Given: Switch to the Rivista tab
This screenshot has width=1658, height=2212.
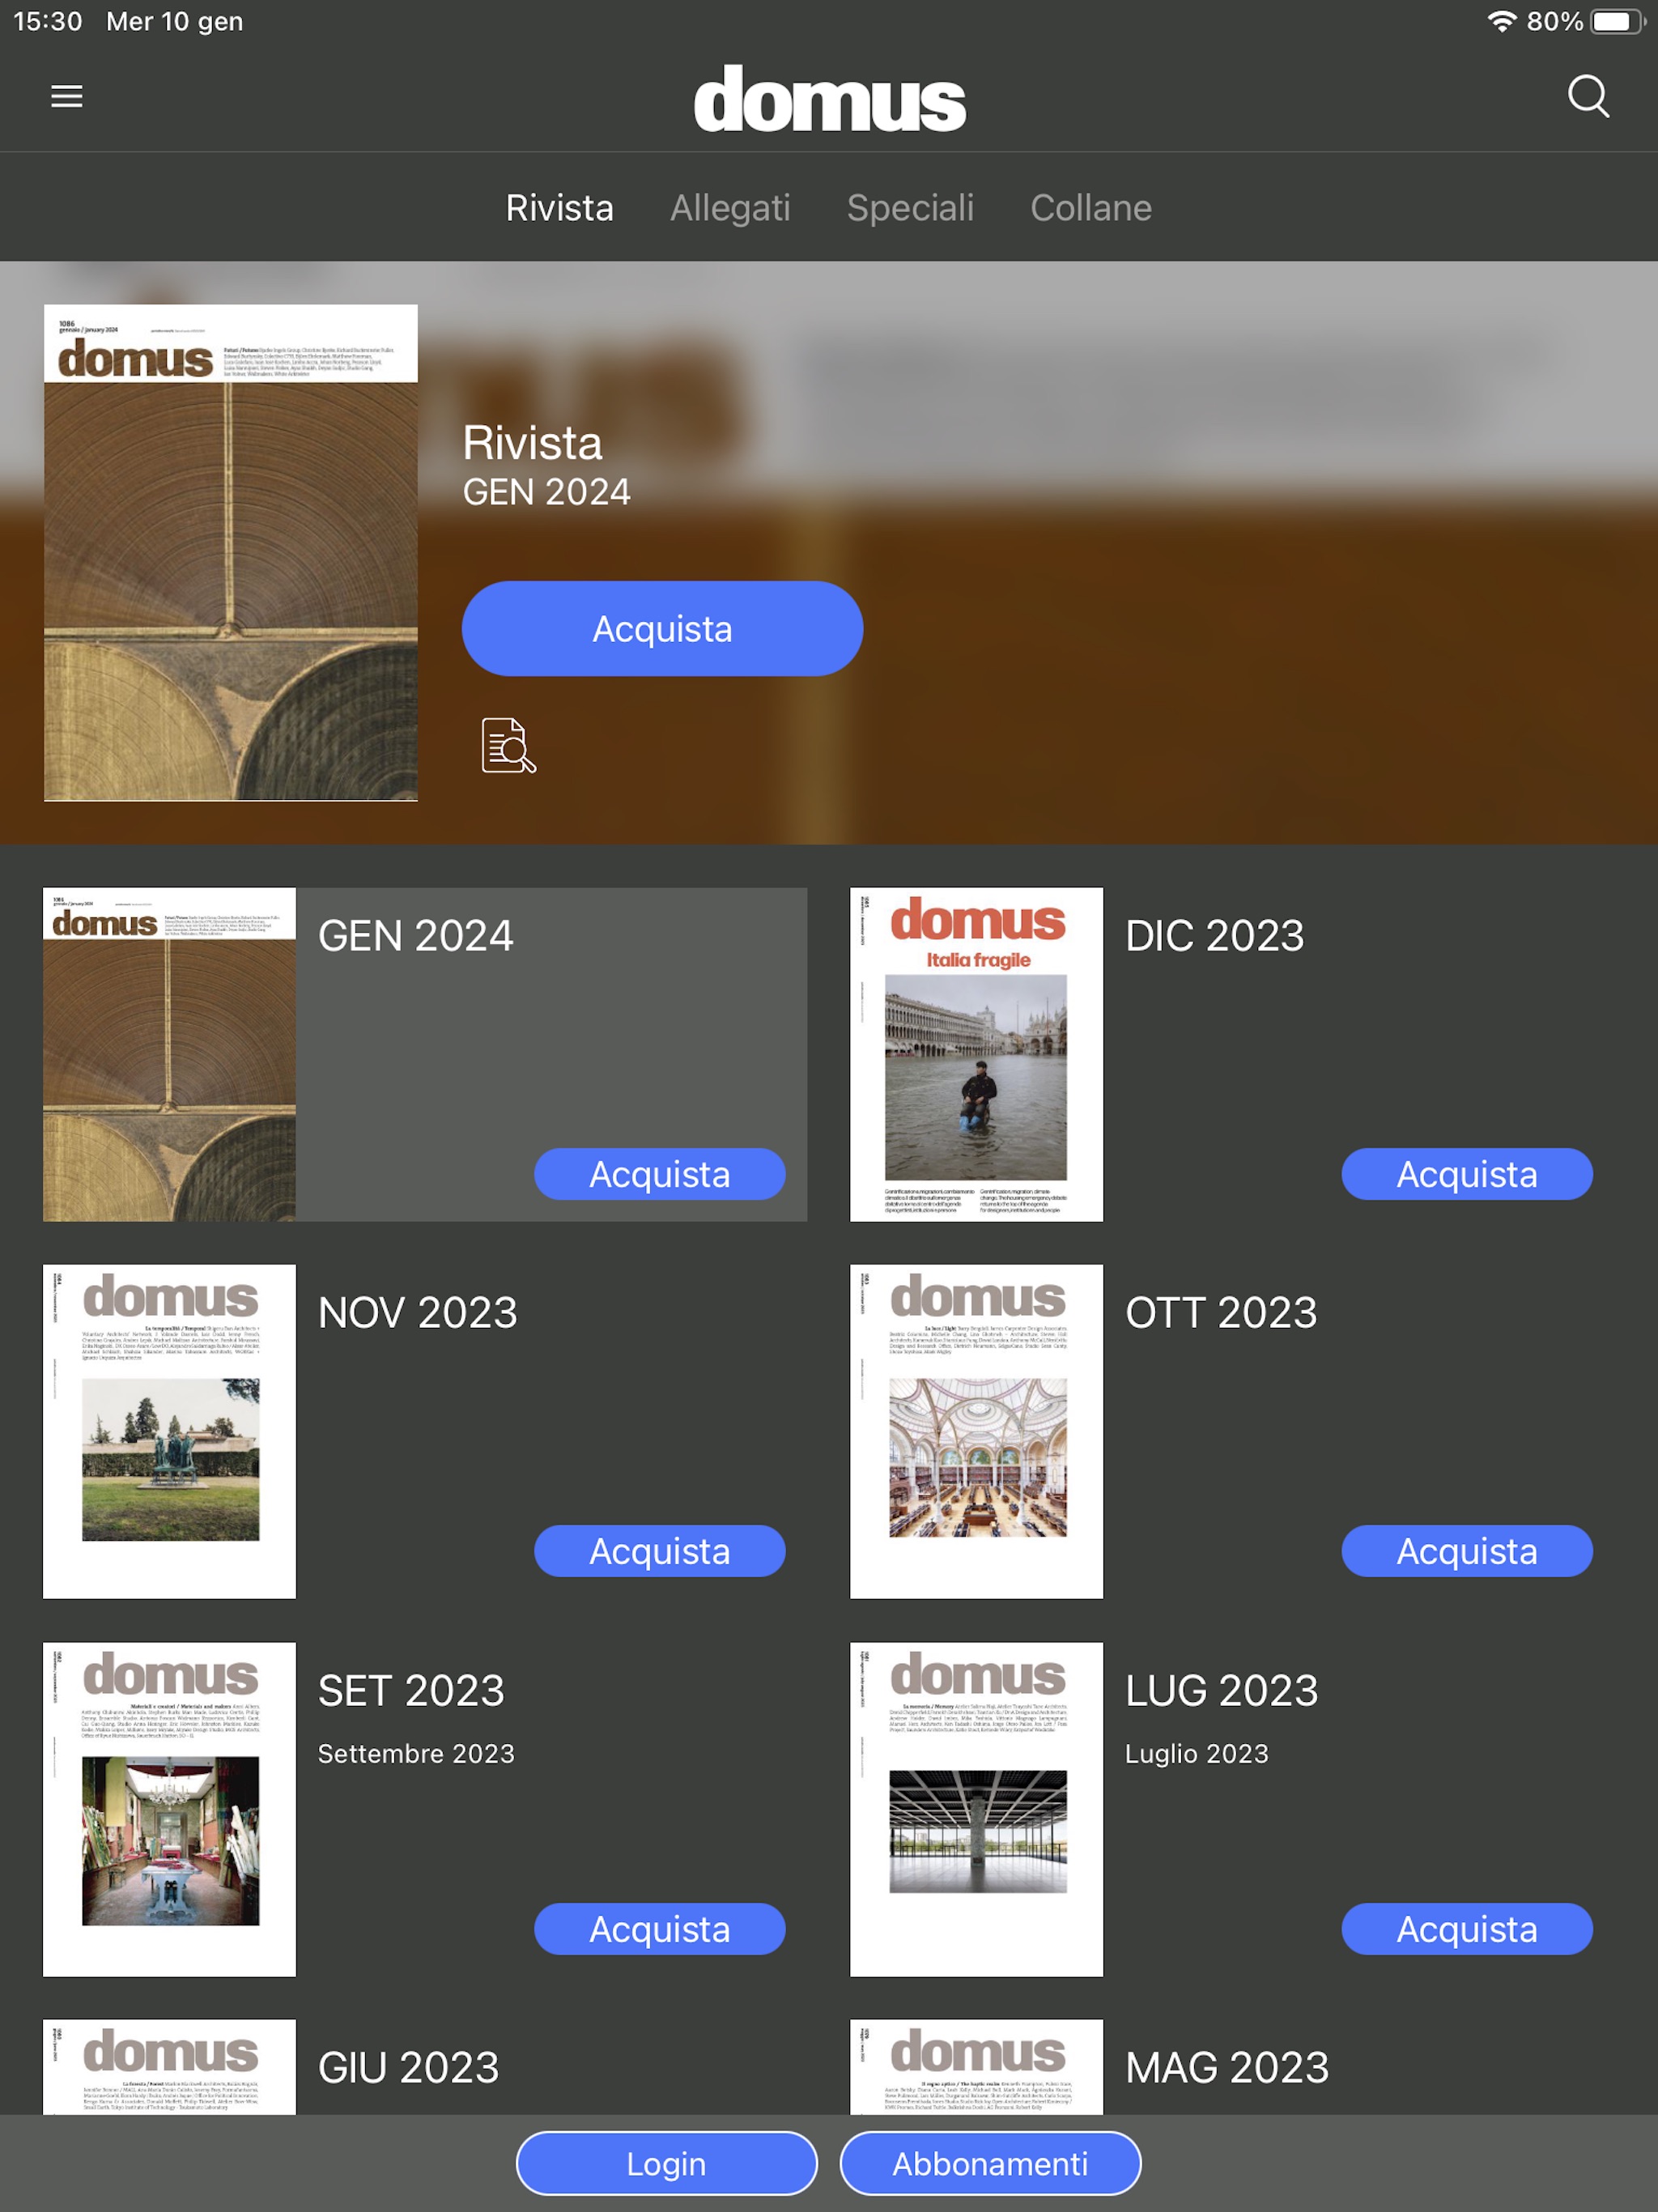Looking at the screenshot, I should [x=559, y=208].
